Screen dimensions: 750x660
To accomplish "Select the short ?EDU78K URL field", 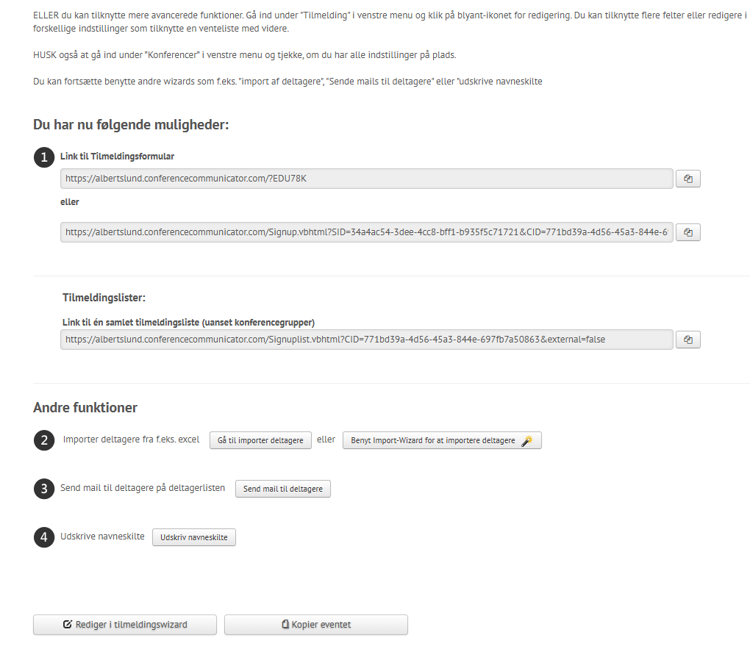I will [366, 179].
